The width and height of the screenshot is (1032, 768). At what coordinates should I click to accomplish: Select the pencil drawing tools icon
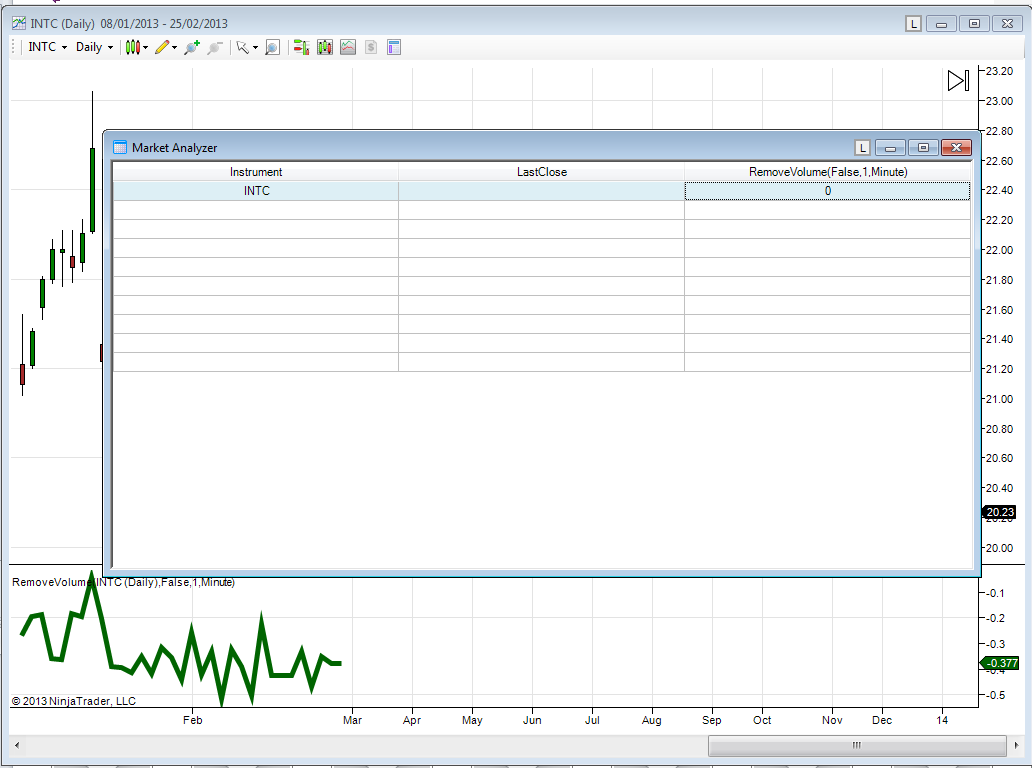point(164,47)
